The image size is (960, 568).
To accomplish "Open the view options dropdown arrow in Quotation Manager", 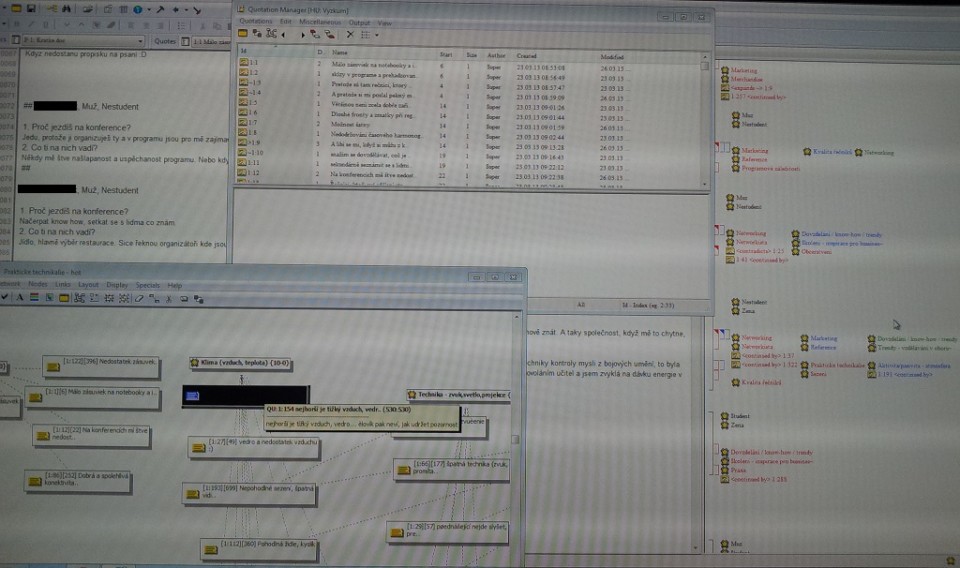I will point(377,35).
